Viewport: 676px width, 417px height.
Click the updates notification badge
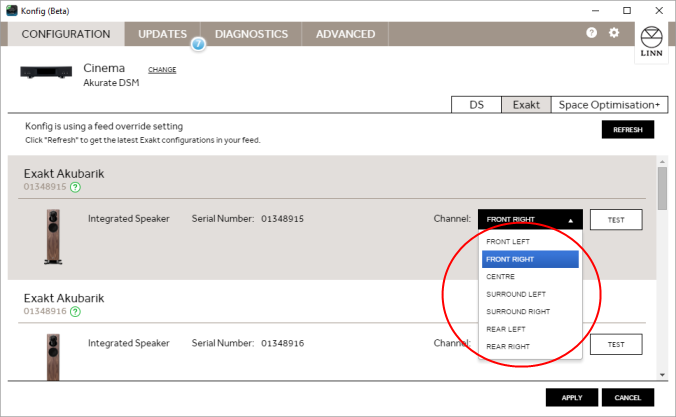198,44
